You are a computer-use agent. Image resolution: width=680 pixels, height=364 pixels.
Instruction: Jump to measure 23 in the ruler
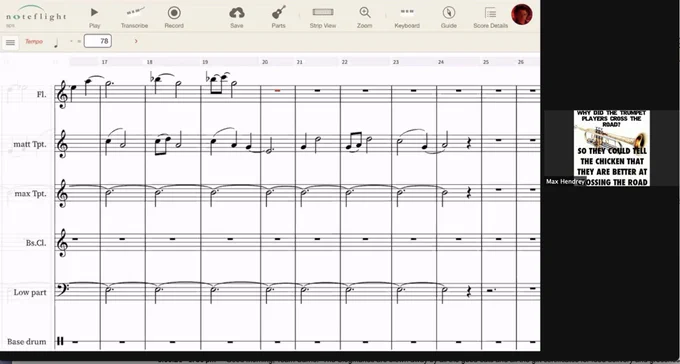396,62
